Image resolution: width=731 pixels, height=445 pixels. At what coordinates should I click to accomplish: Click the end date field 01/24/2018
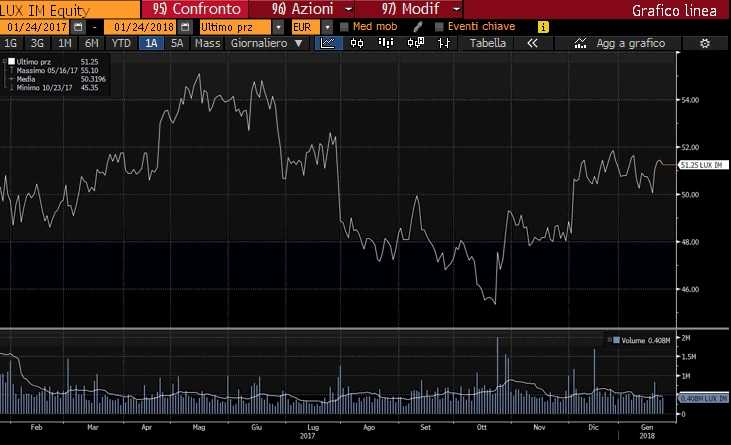click(x=141, y=27)
